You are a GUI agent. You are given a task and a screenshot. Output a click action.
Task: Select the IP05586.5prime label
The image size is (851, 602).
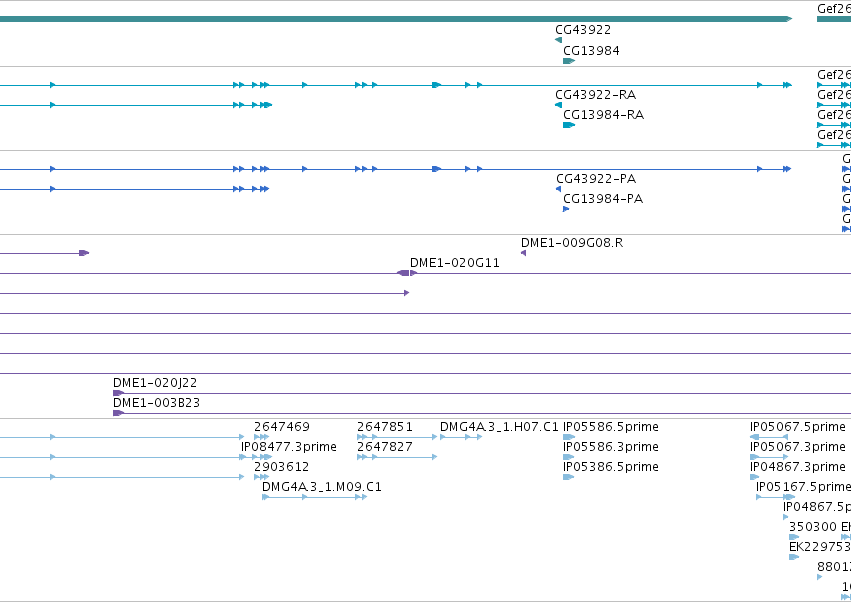[611, 427]
